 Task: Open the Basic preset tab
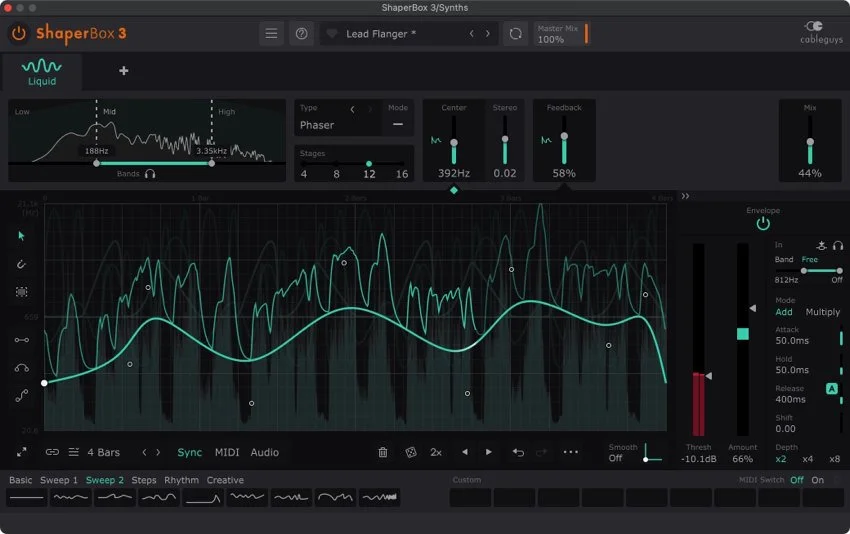21,480
